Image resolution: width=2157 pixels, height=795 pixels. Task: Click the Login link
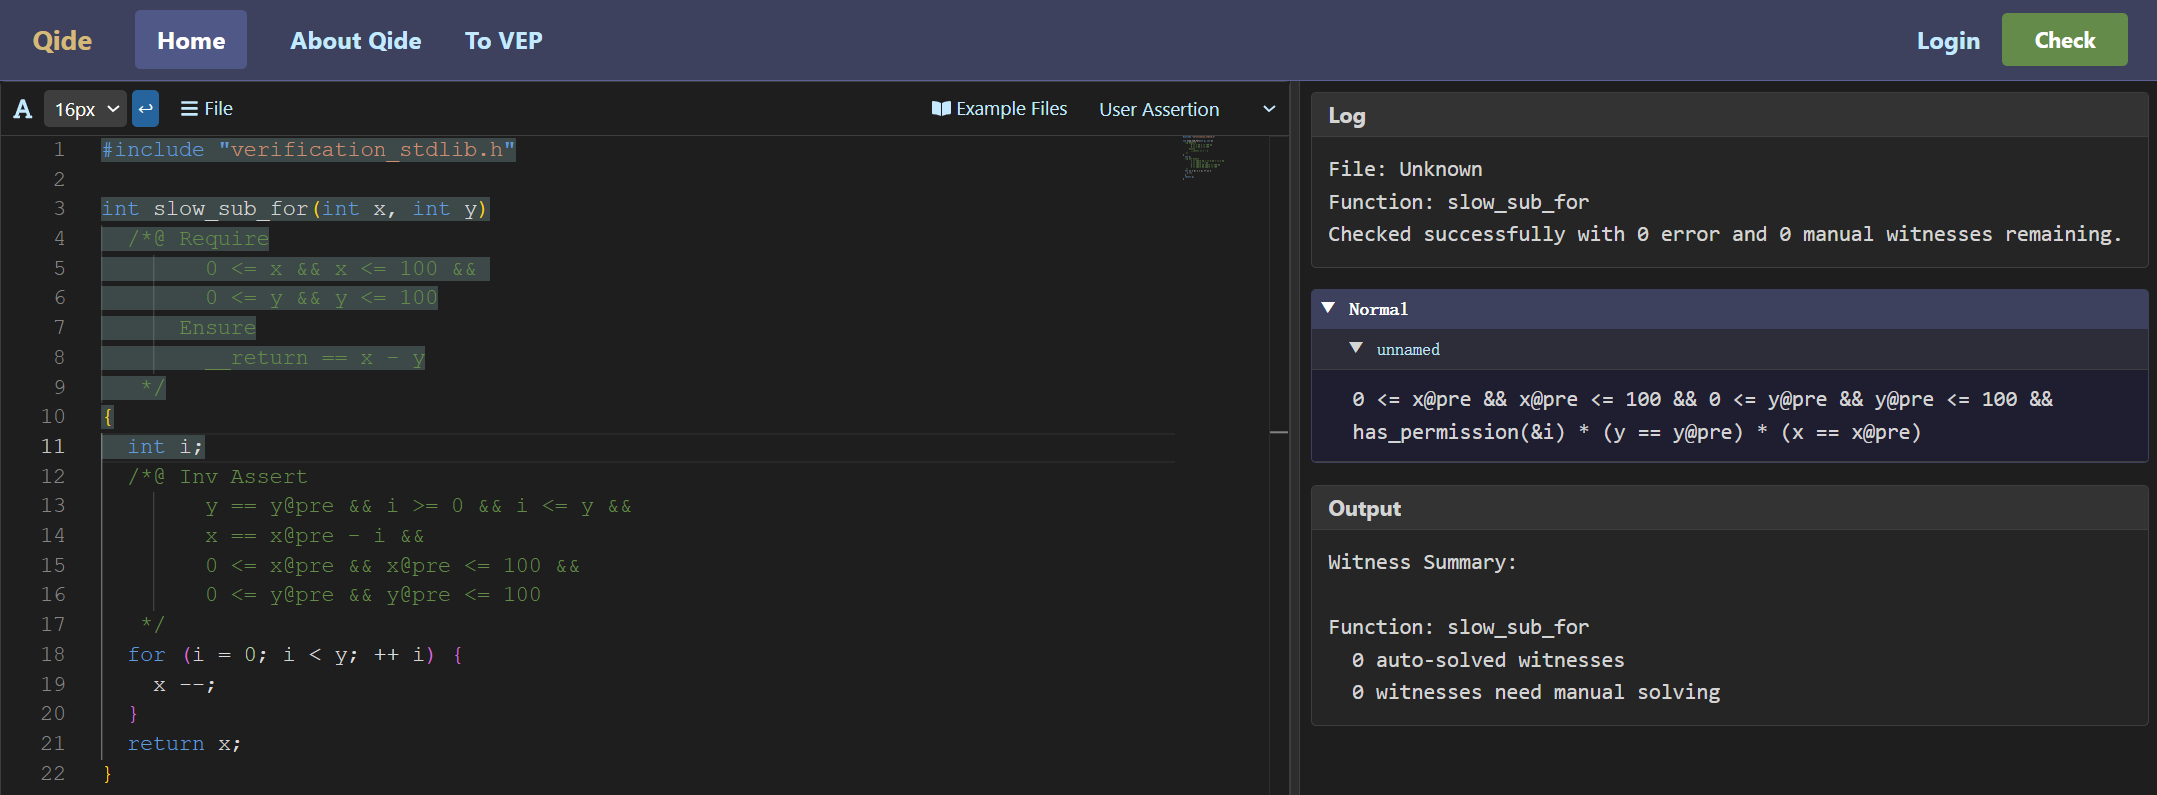pyautogui.click(x=1948, y=41)
